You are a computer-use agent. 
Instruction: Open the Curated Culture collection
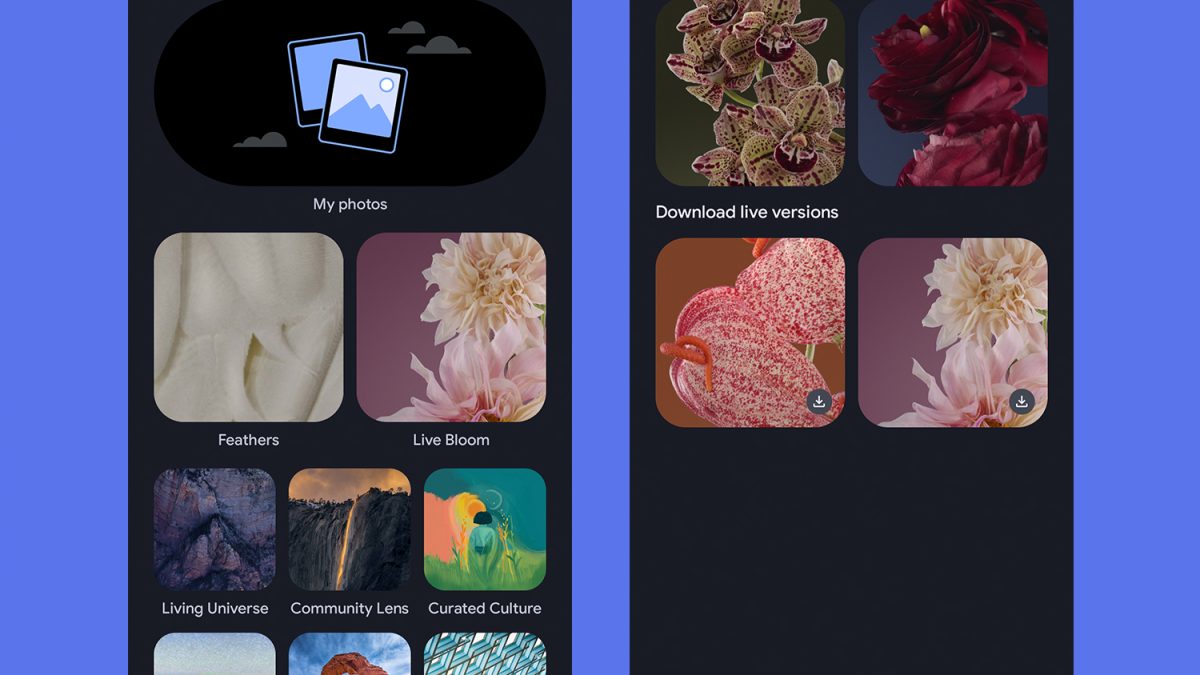[x=485, y=529]
